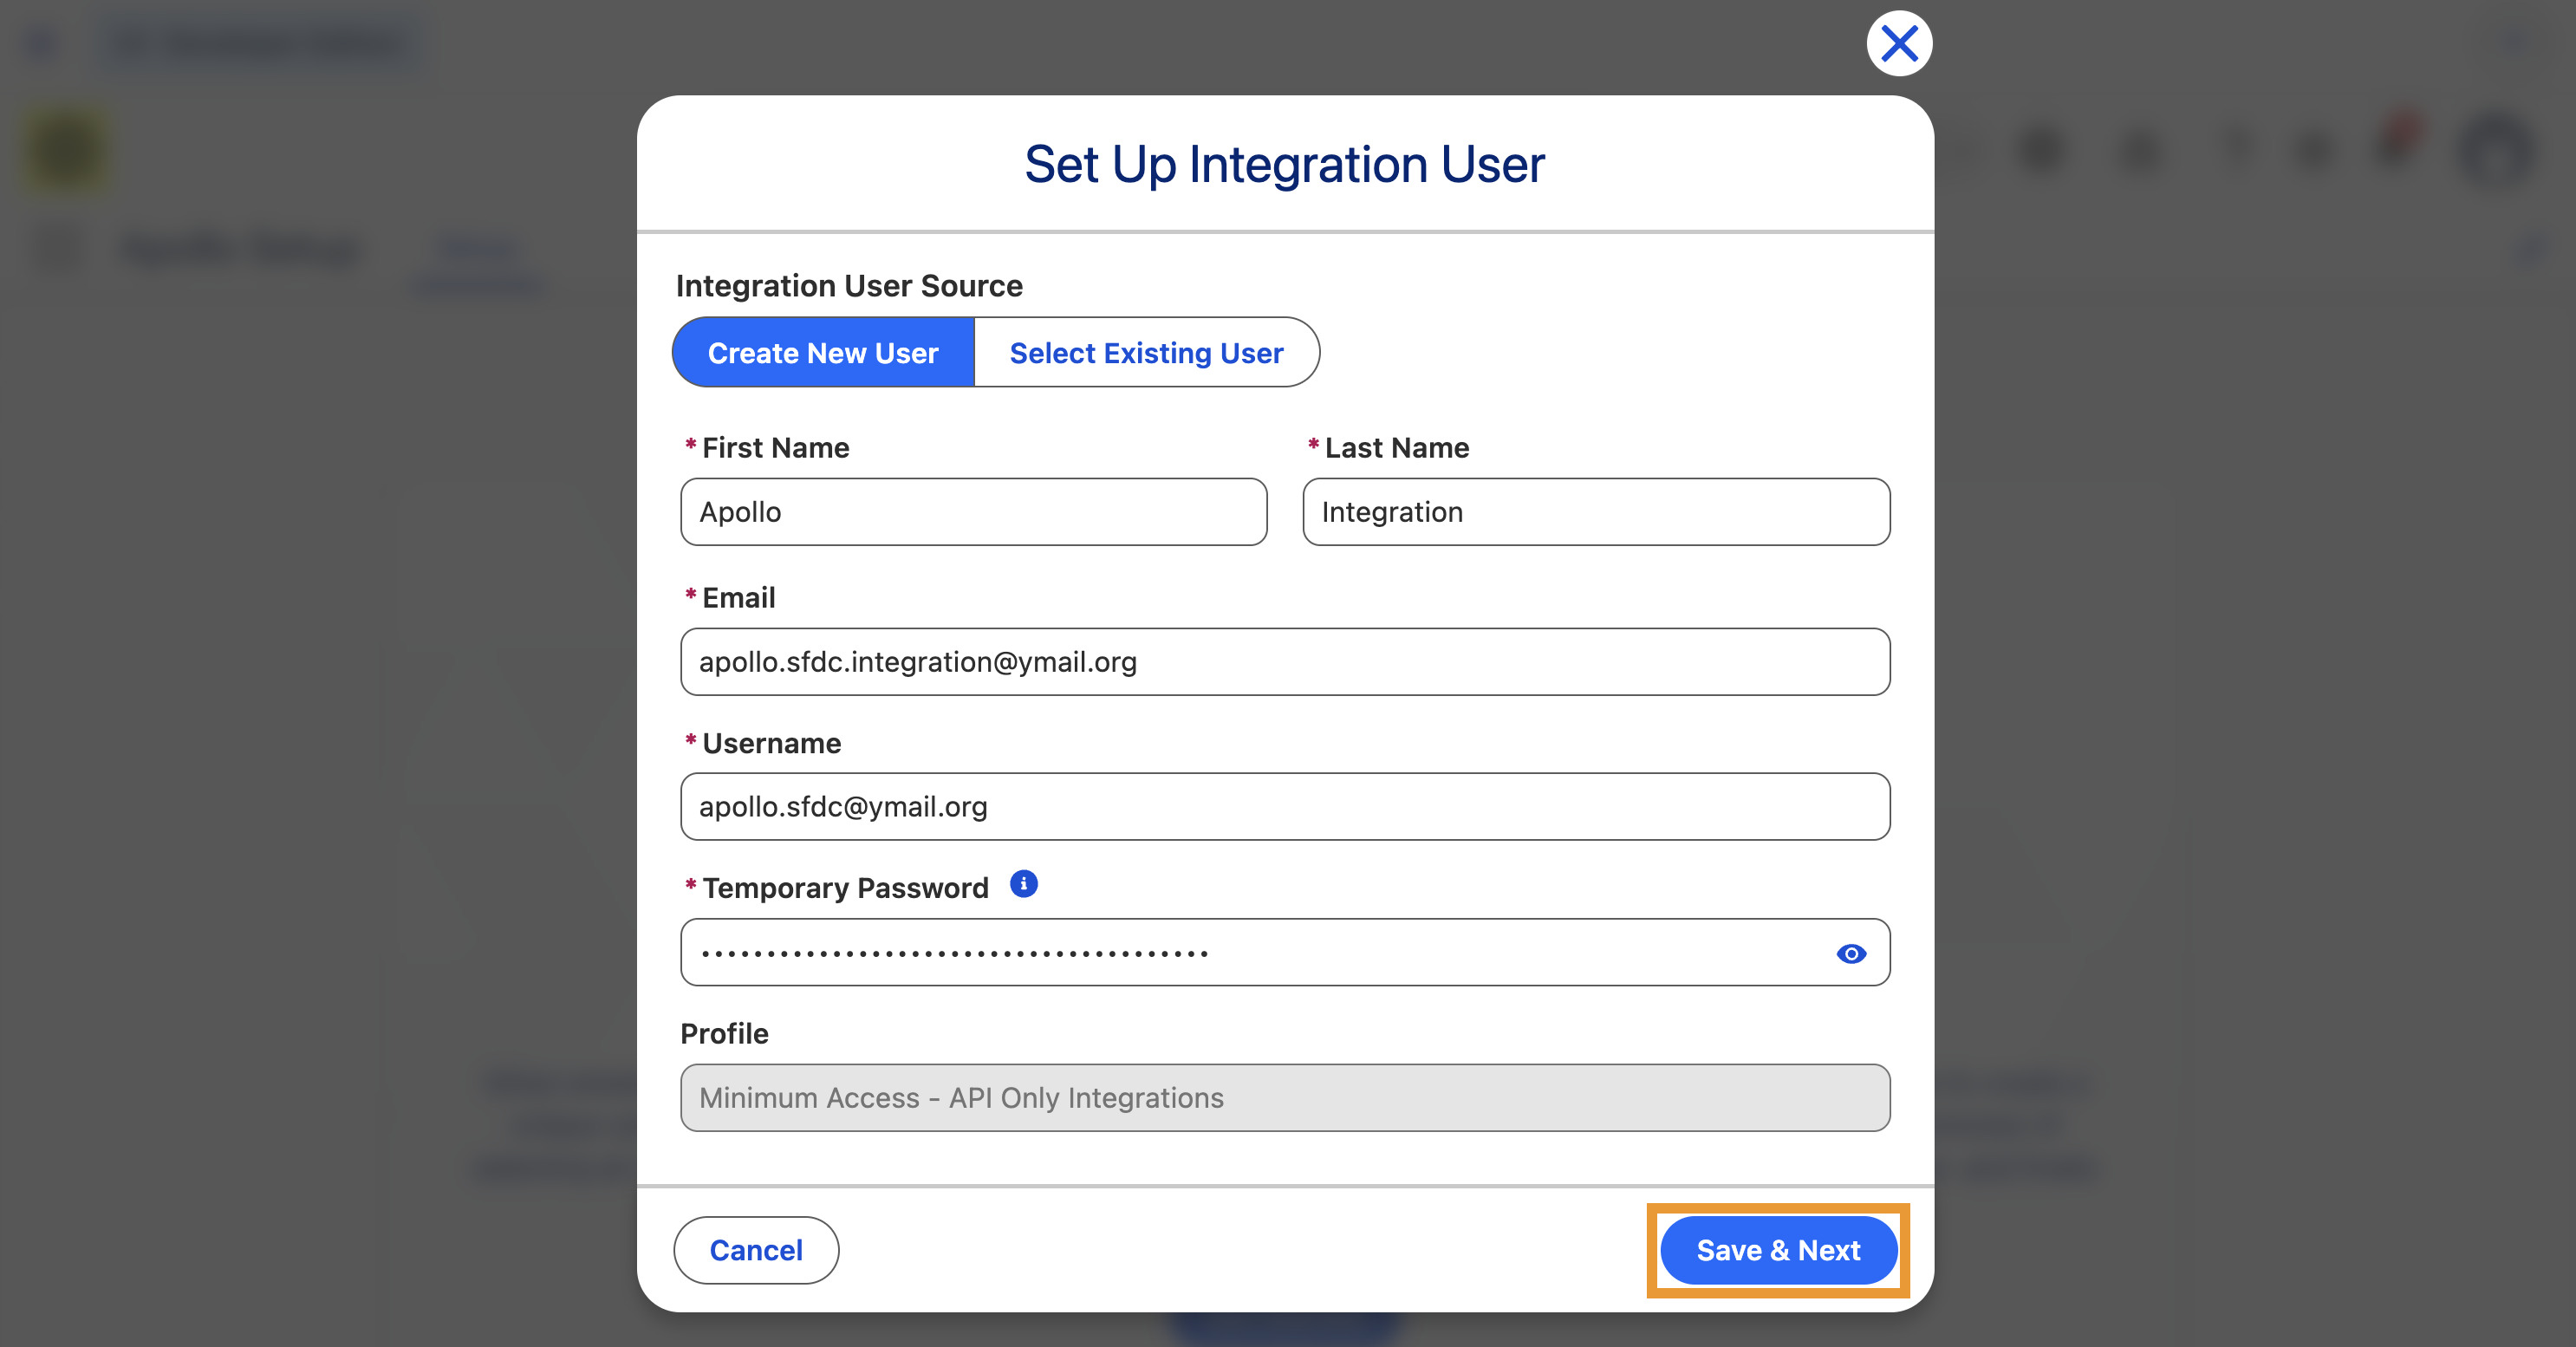The height and width of the screenshot is (1347, 2576).
Task: Select the blurred tab beside Apollo Setup
Action: tap(478, 262)
